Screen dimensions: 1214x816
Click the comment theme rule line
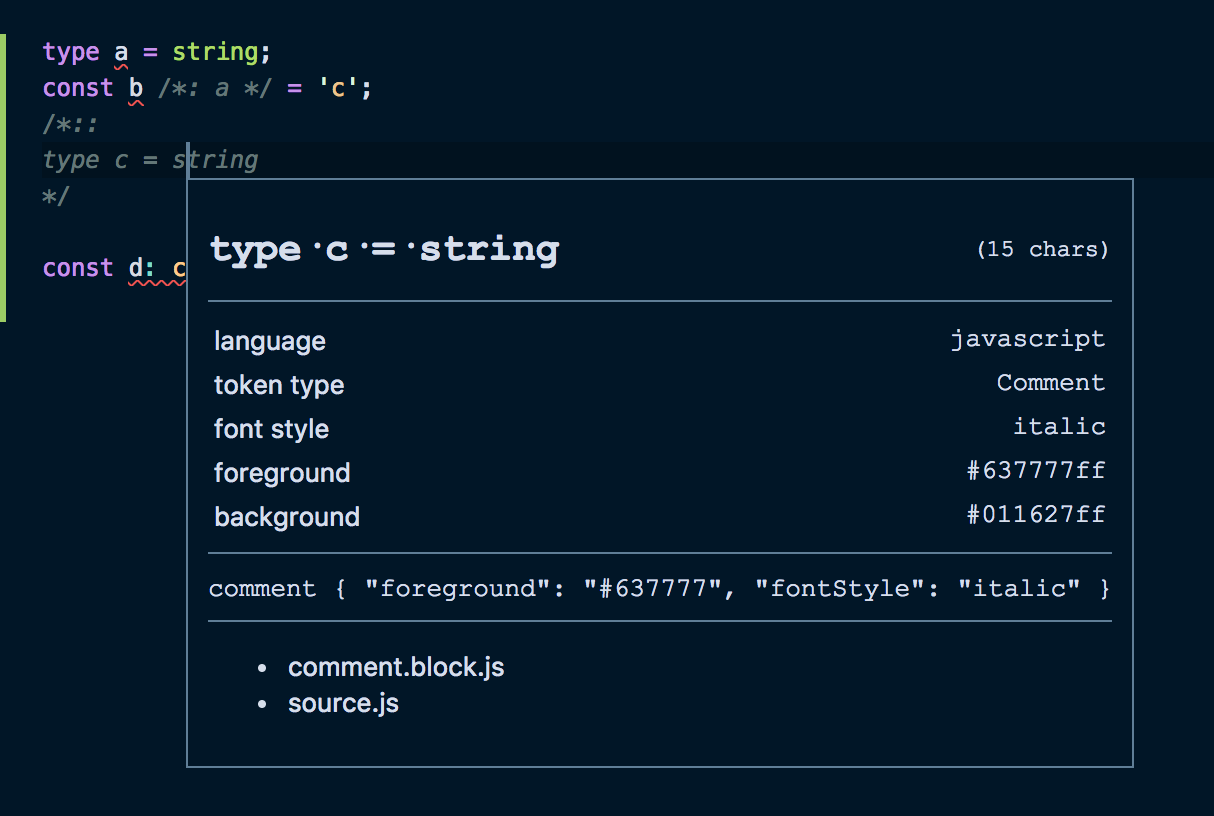tap(660, 588)
